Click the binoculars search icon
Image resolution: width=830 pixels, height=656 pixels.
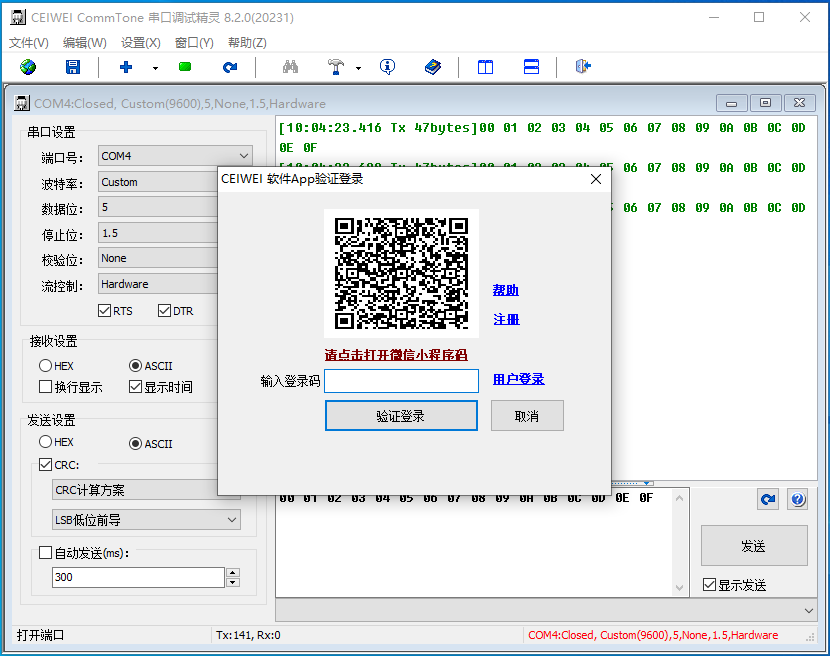click(x=290, y=67)
